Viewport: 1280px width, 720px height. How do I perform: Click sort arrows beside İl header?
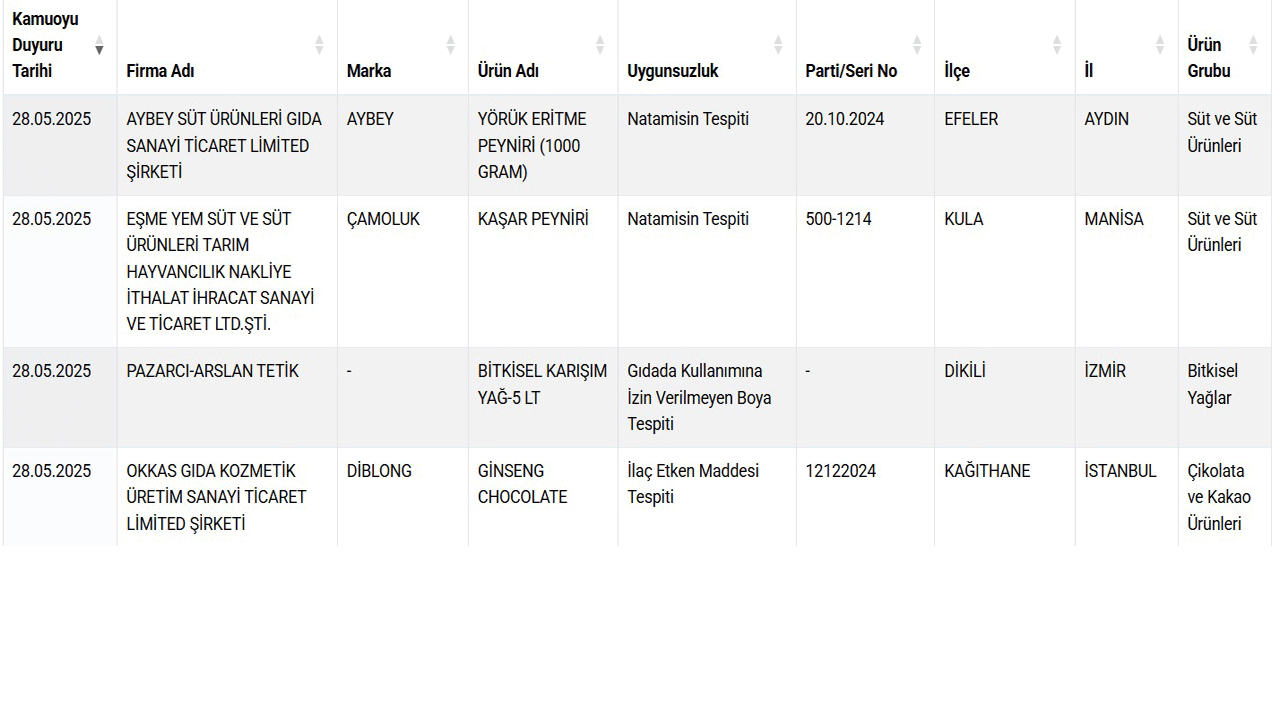(x=1160, y=45)
